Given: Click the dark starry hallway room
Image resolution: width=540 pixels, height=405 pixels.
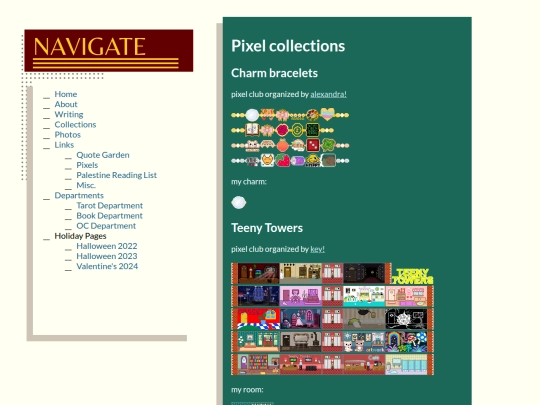Looking at the screenshot, I should tap(364, 273).
